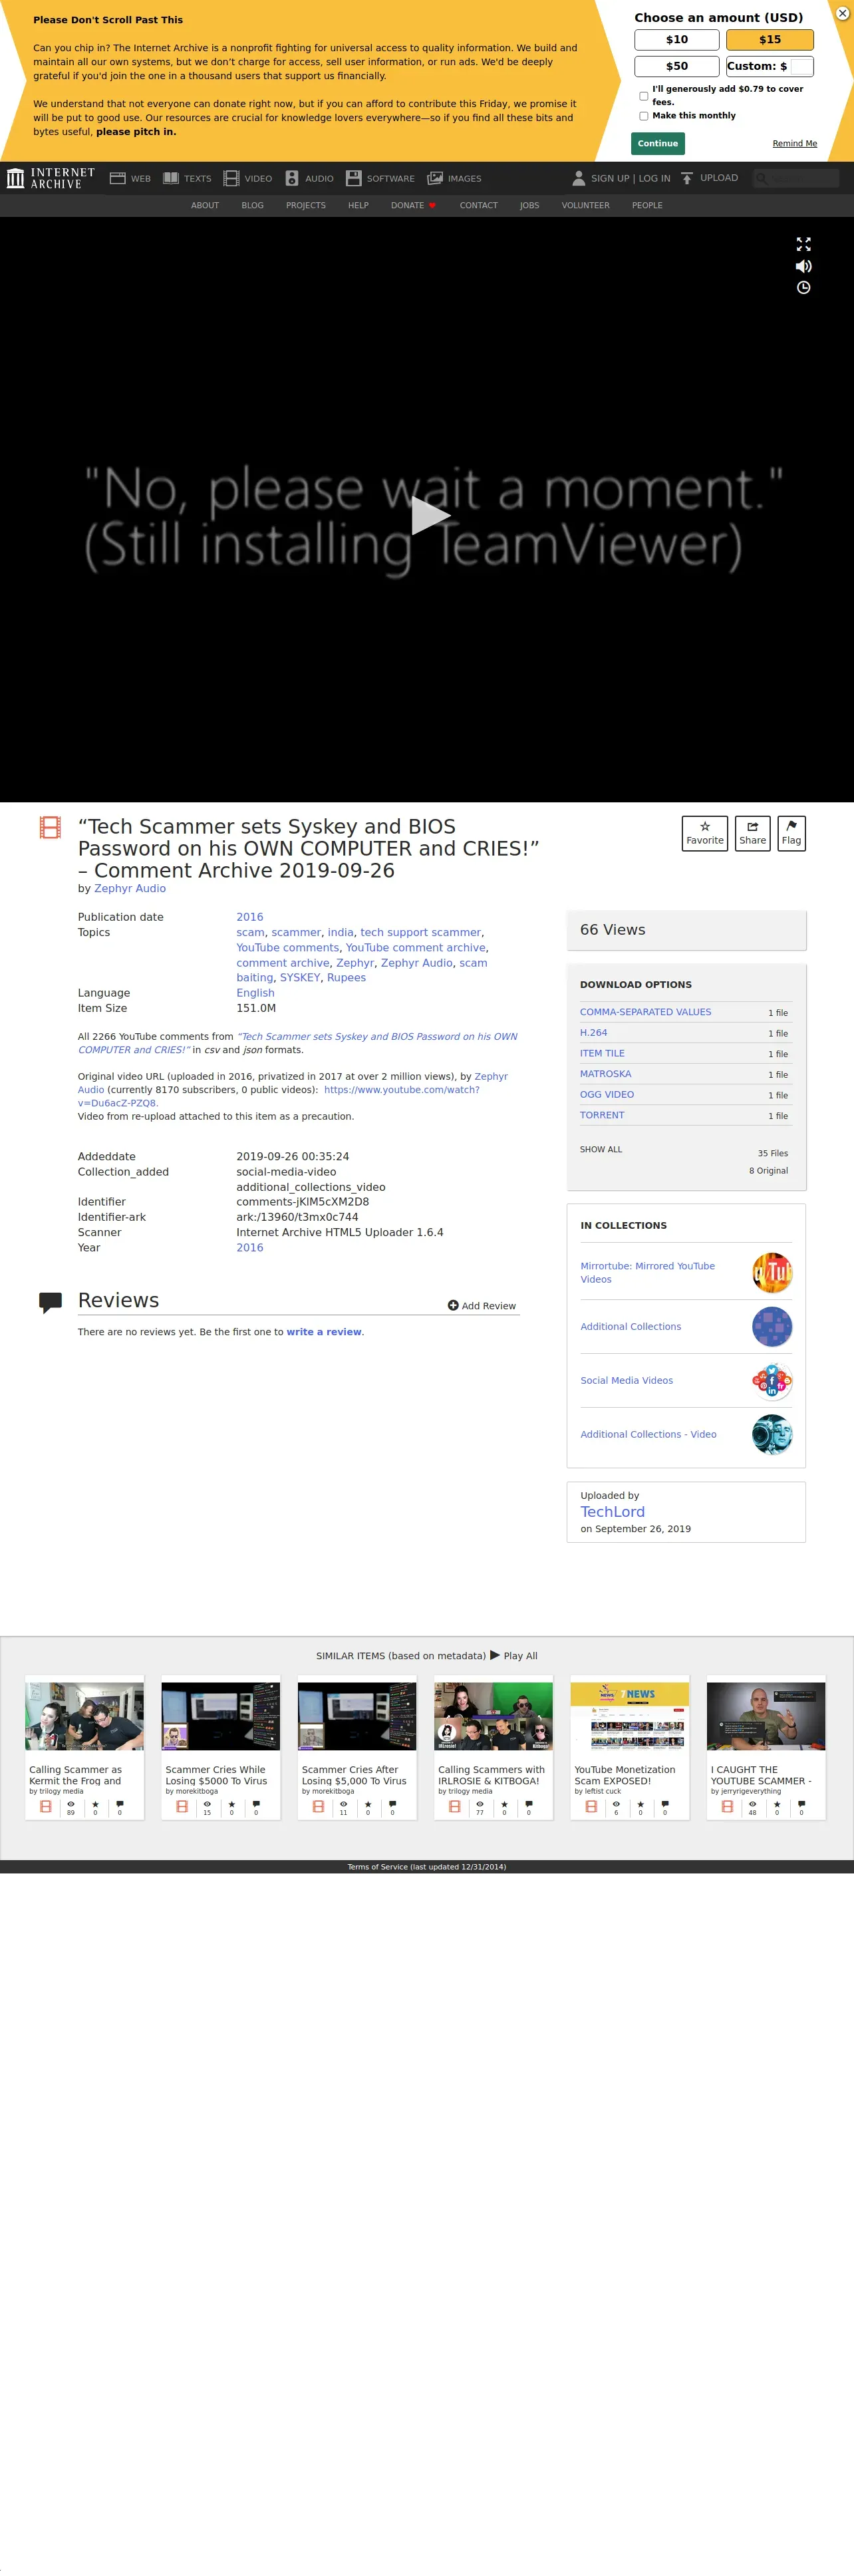
Task: Open Additional Collections link
Action: [x=630, y=1327]
